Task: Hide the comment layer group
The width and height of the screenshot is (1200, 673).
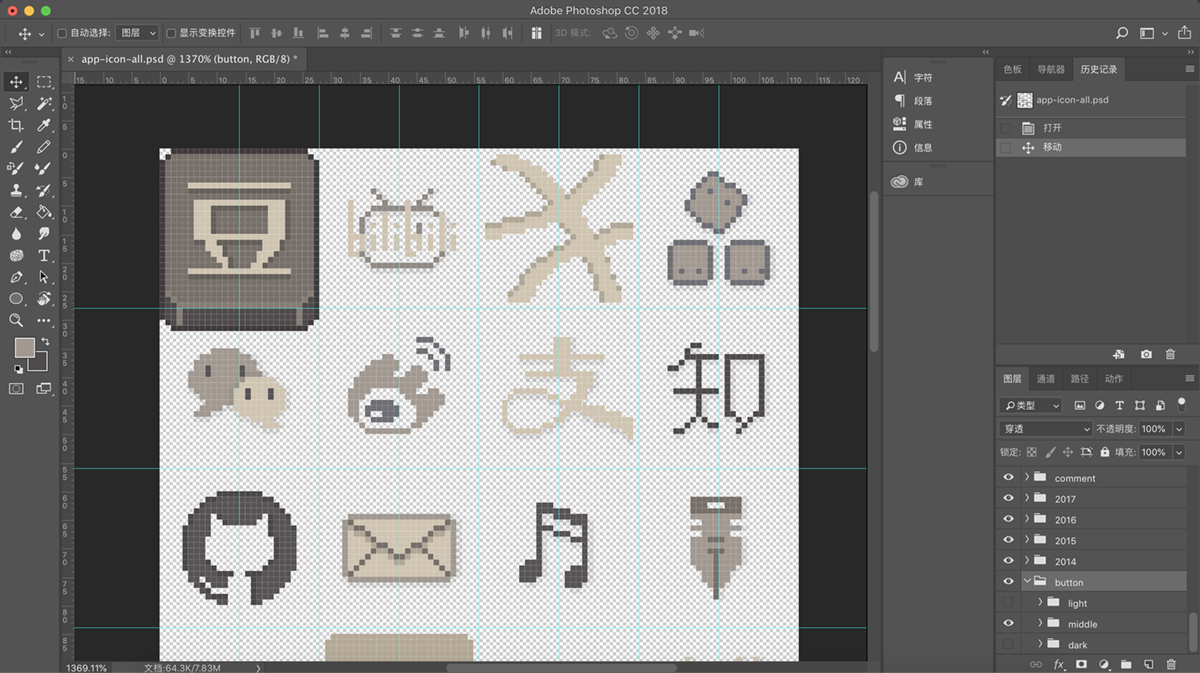Action: [x=1008, y=478]
